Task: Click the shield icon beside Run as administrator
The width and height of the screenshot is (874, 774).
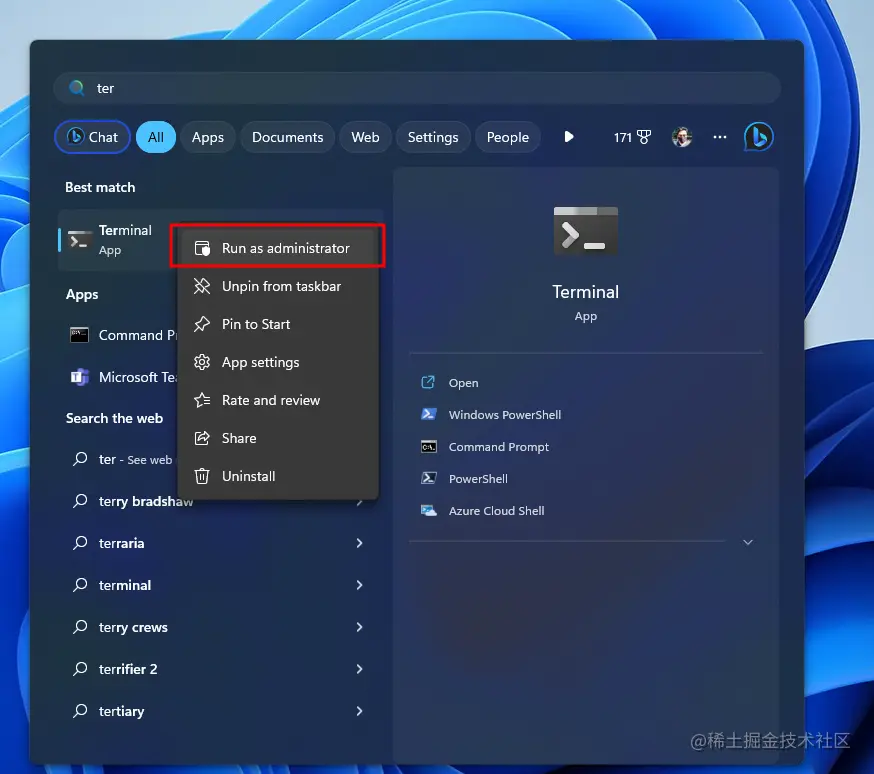Action: click(202, 248)
